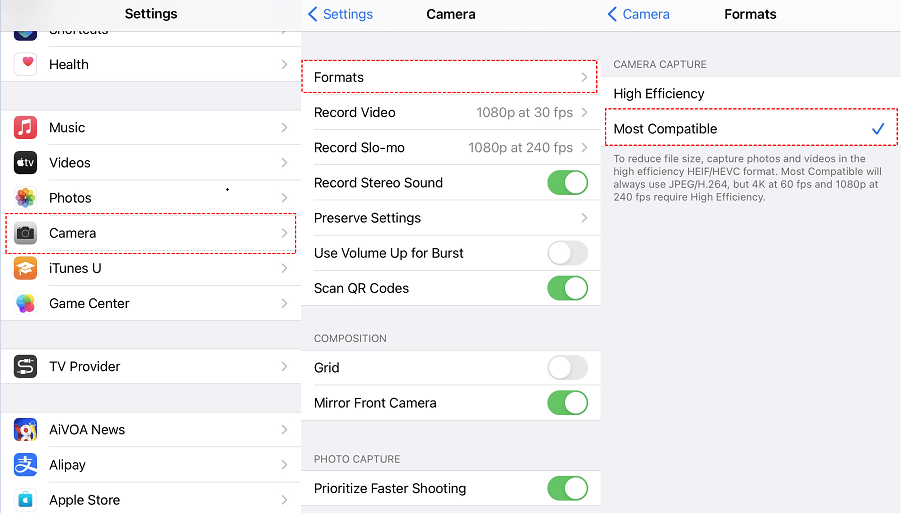Open the TV Provider icon
This screenshot has height=513, width=901.
pyautogui.click(x=26, y=367)
